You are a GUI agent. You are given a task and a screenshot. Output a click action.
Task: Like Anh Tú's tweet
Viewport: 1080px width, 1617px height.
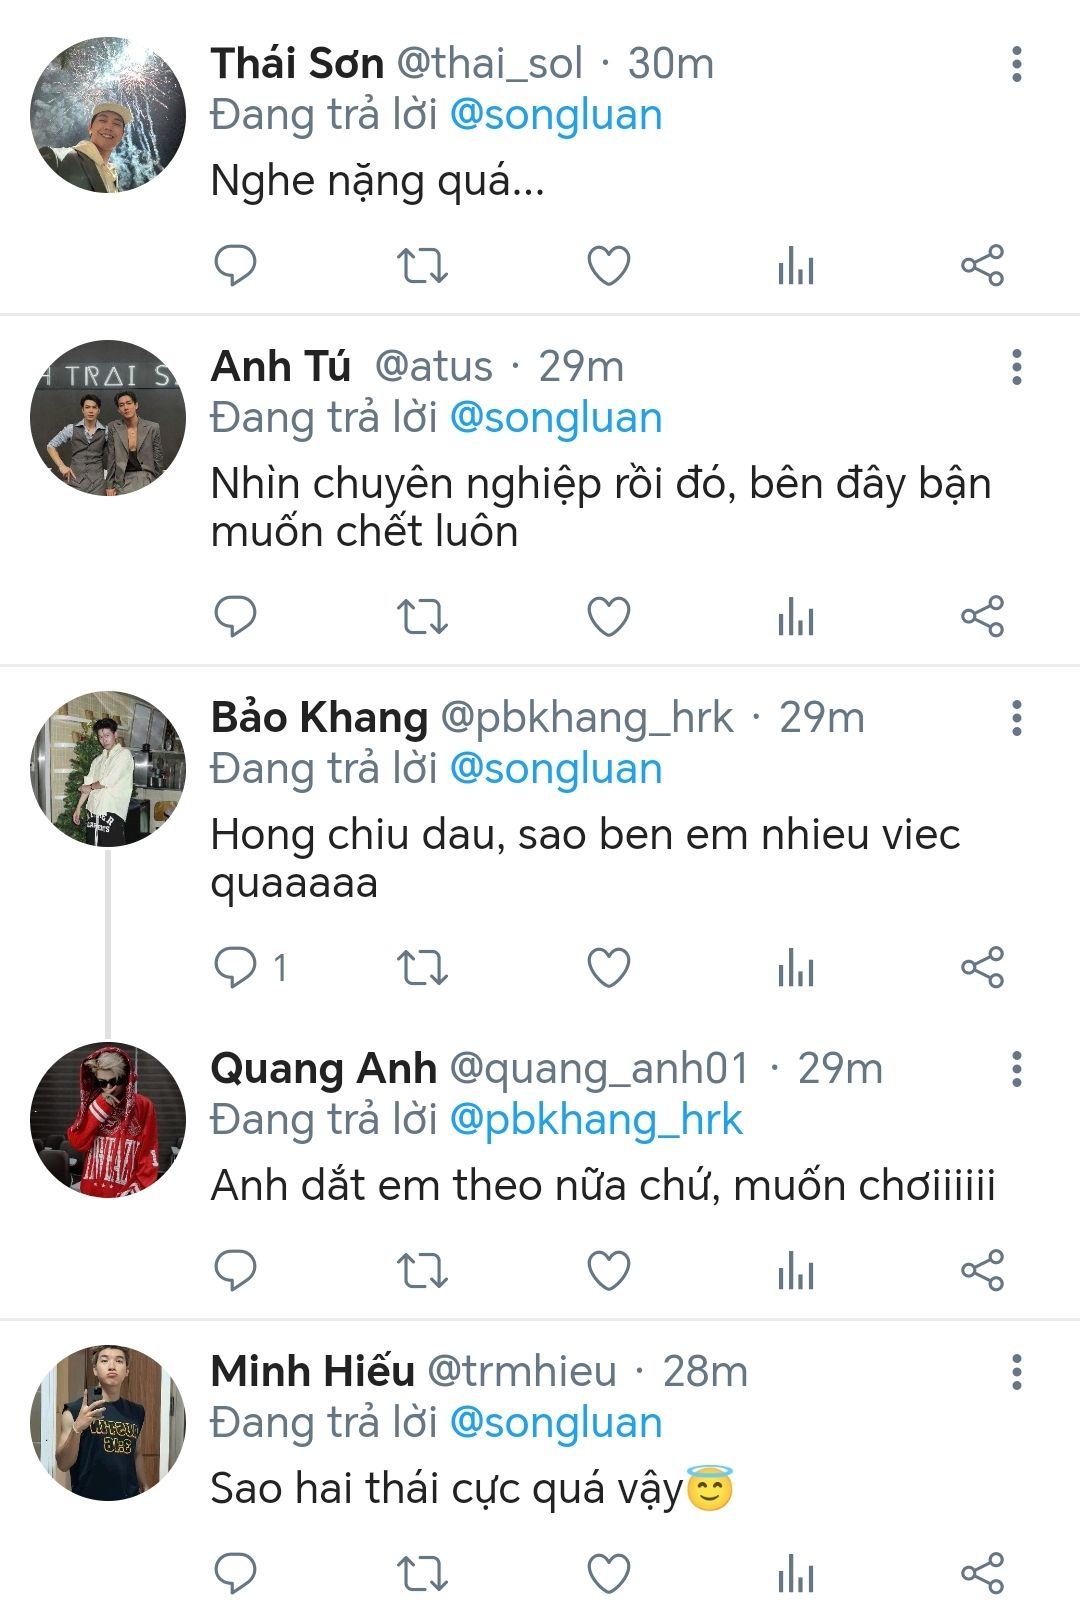click(608, 617)
